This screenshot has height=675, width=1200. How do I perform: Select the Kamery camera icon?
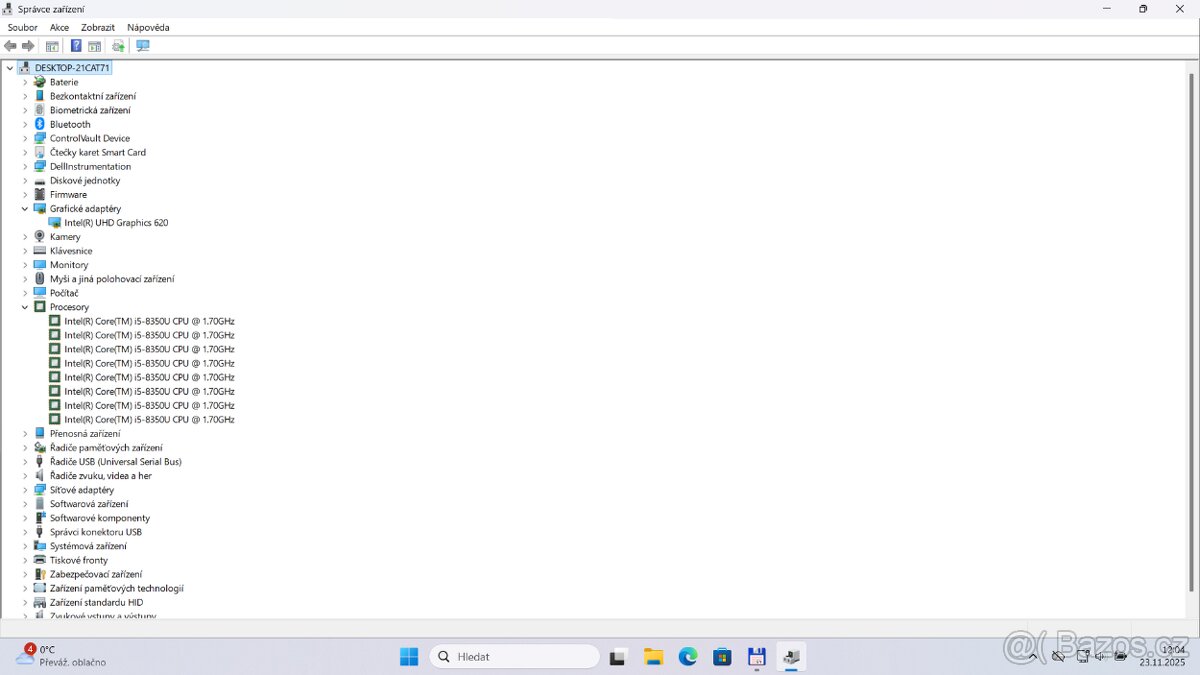(x=40, y=237)
